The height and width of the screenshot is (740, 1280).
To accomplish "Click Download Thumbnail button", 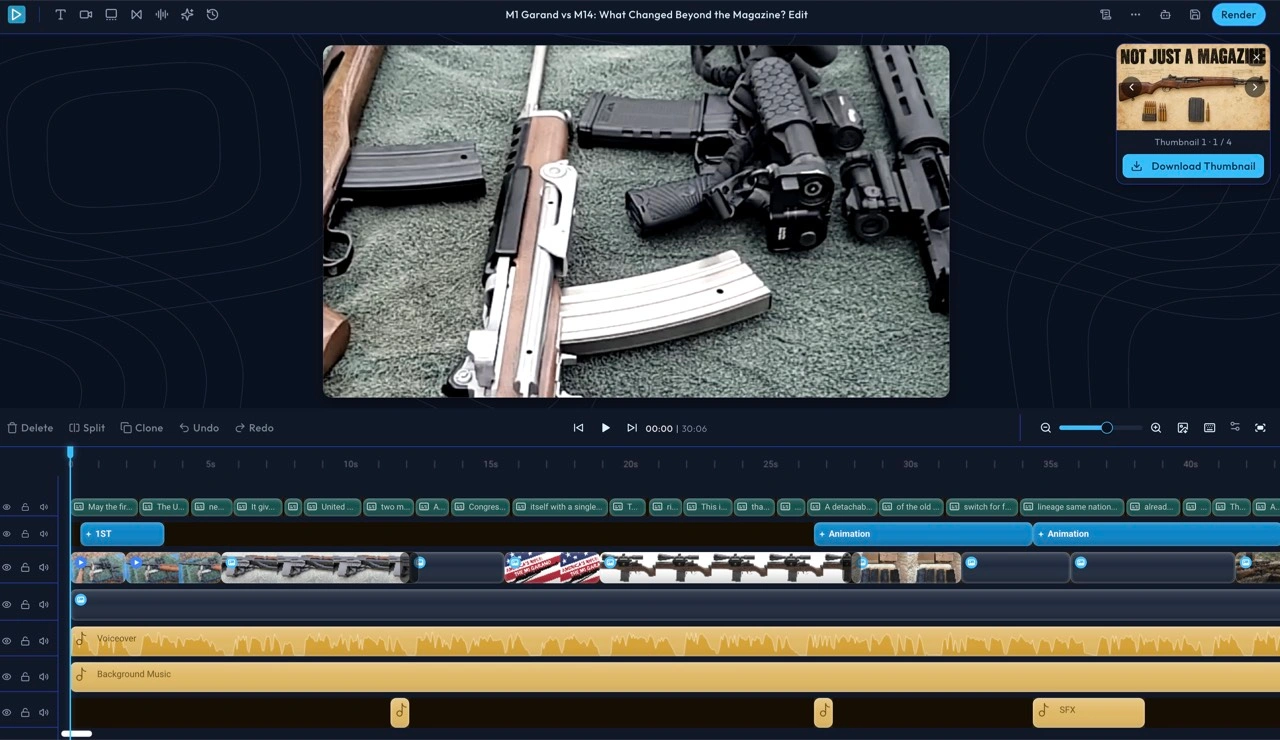I will 1193,166.
